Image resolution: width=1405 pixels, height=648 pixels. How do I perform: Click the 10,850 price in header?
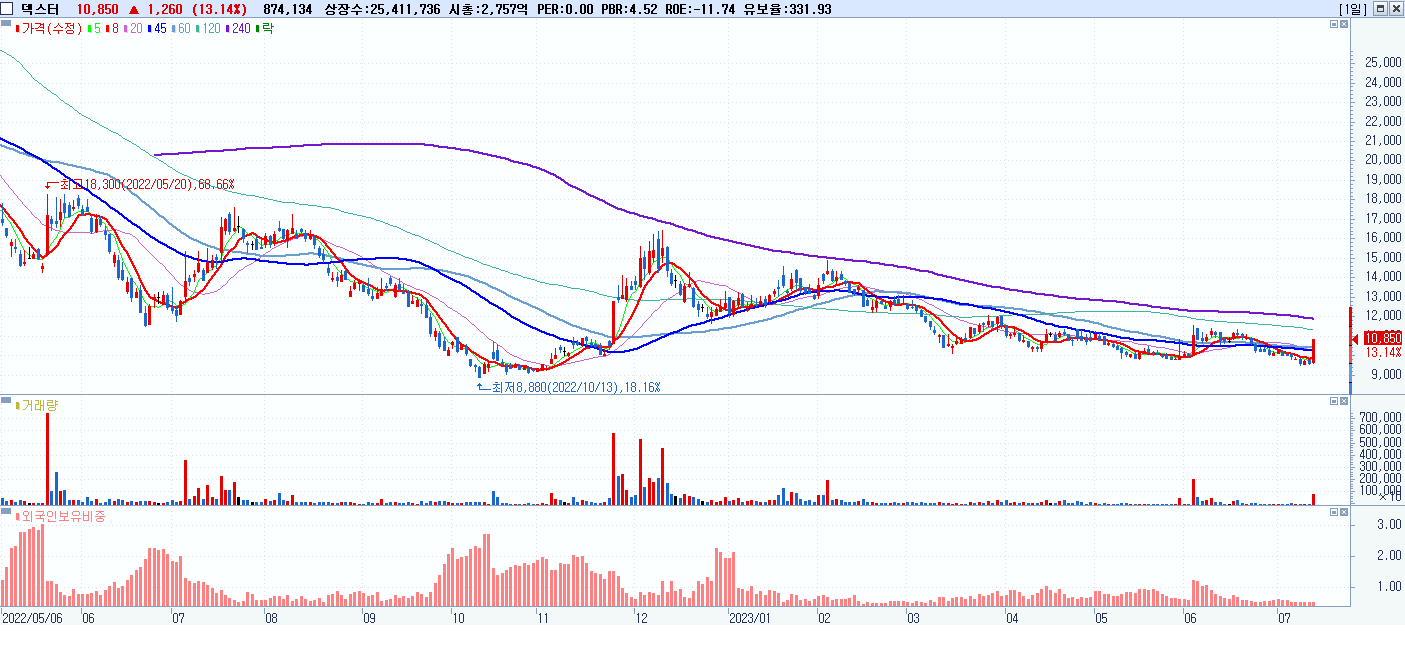(98, 9)
